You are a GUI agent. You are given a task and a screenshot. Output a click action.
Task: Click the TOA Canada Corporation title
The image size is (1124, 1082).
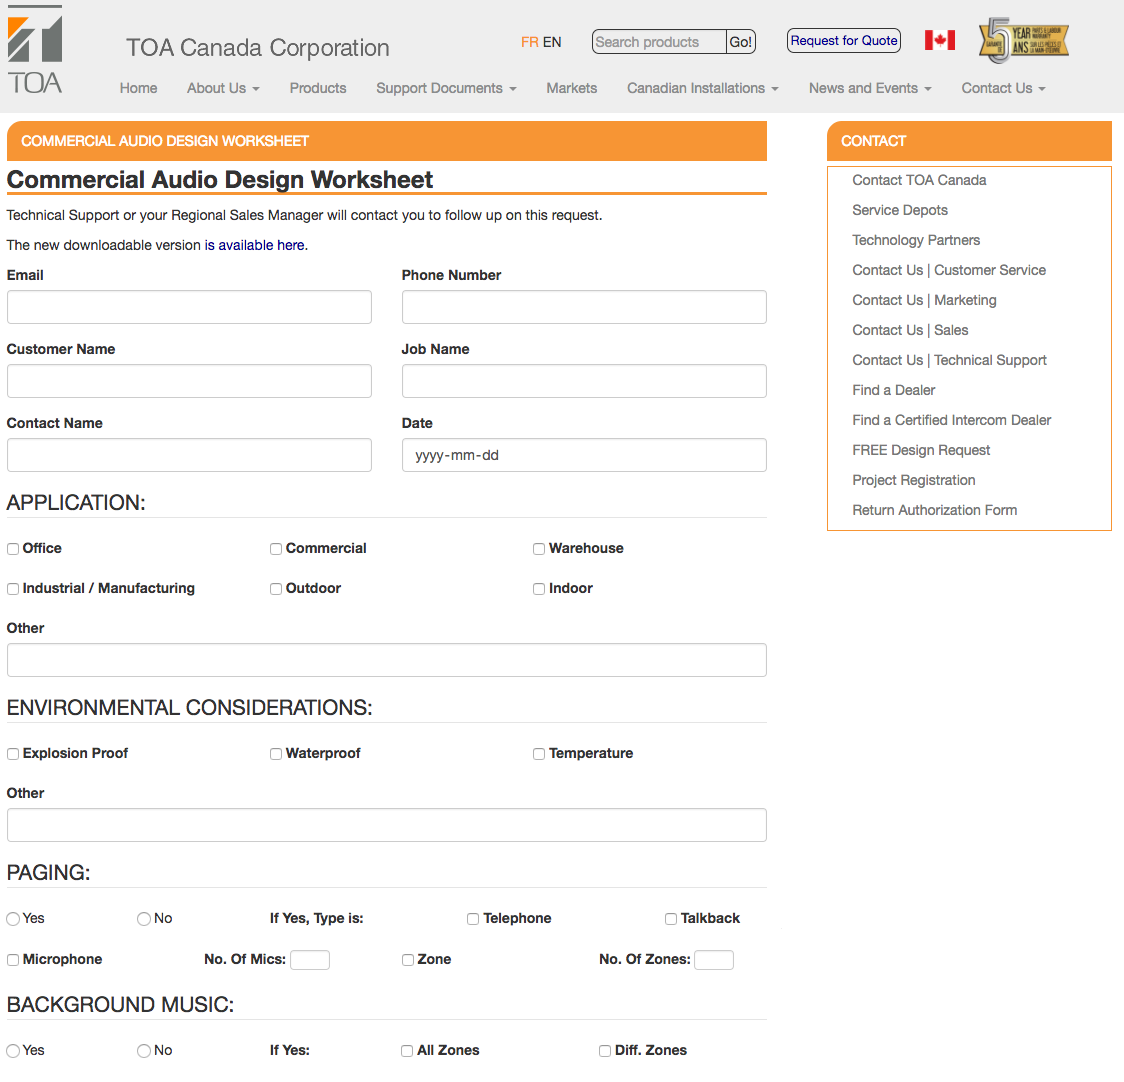(x=258, y=48)
